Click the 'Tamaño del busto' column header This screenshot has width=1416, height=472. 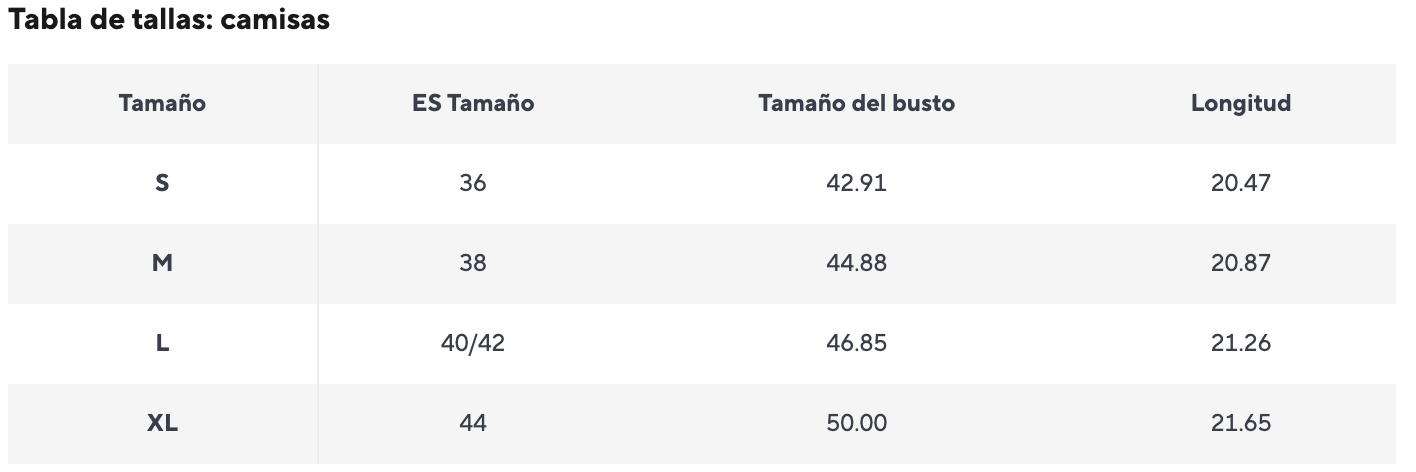tap(856, 103)
